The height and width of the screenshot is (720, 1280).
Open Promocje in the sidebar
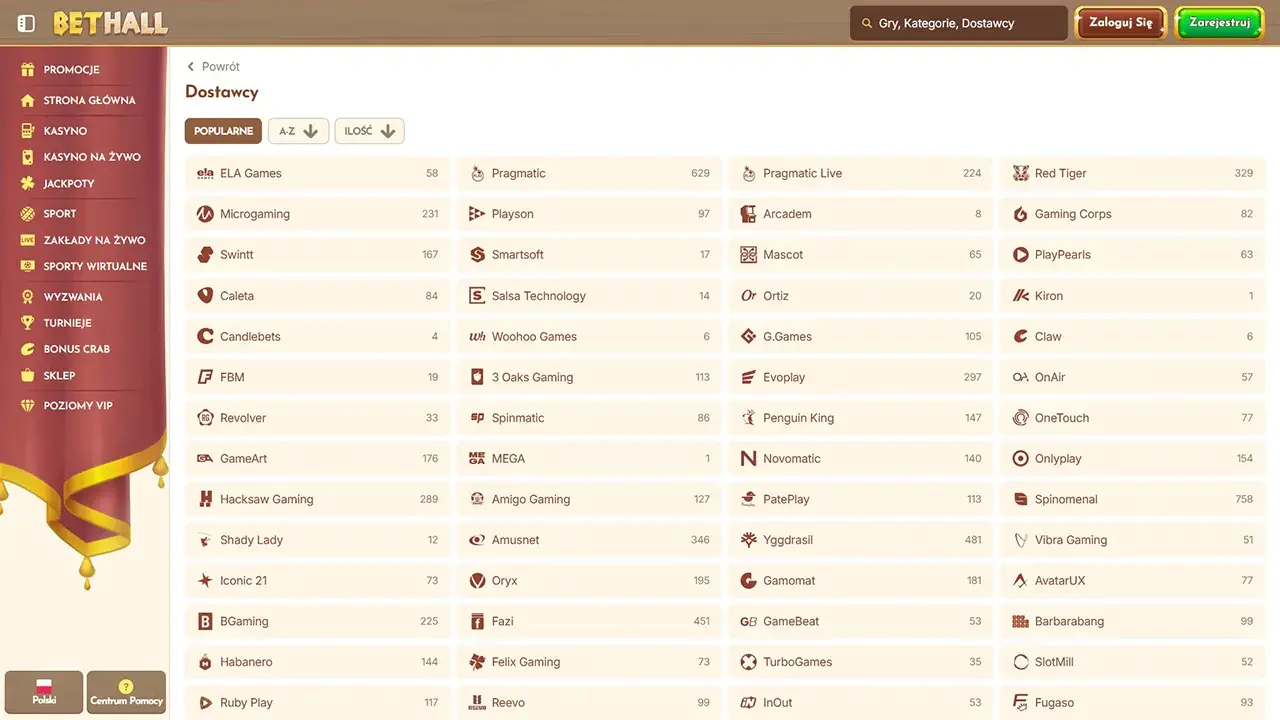pyautogui.click(x=72, y=70)
